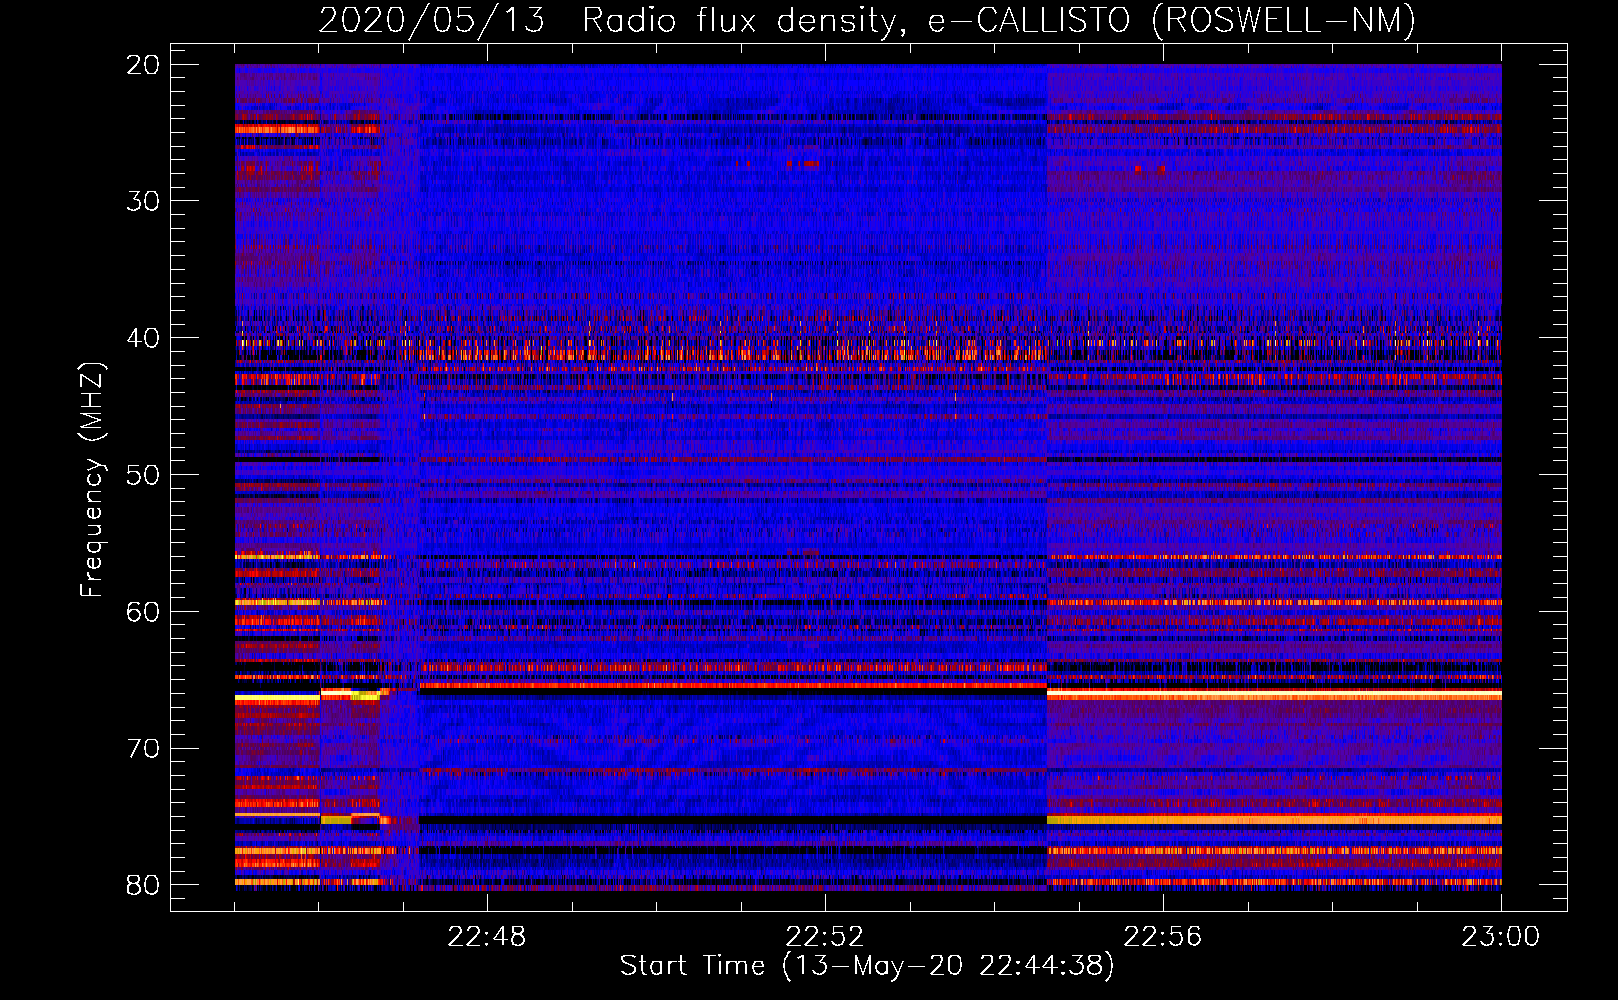
Task: Click the 23:00 time tick label
Action: click(x=1501, y=937)
